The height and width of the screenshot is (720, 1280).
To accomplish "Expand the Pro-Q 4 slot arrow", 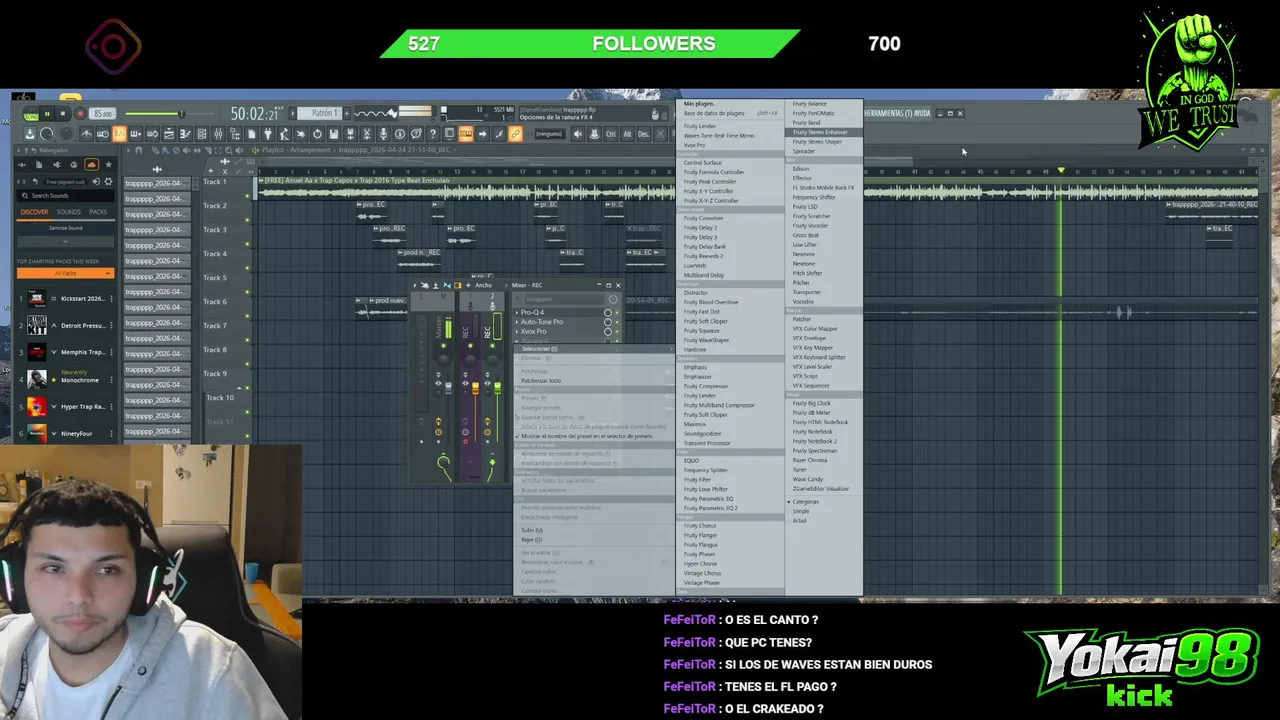I will pos(517,312).
